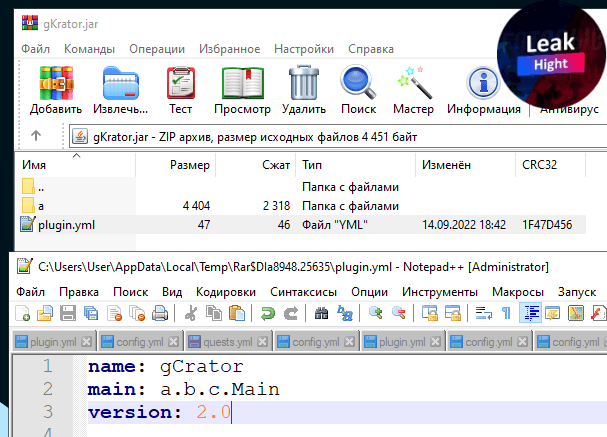Click the Close document toolbar icon
The image size is (607, 437).
[115, 313]
